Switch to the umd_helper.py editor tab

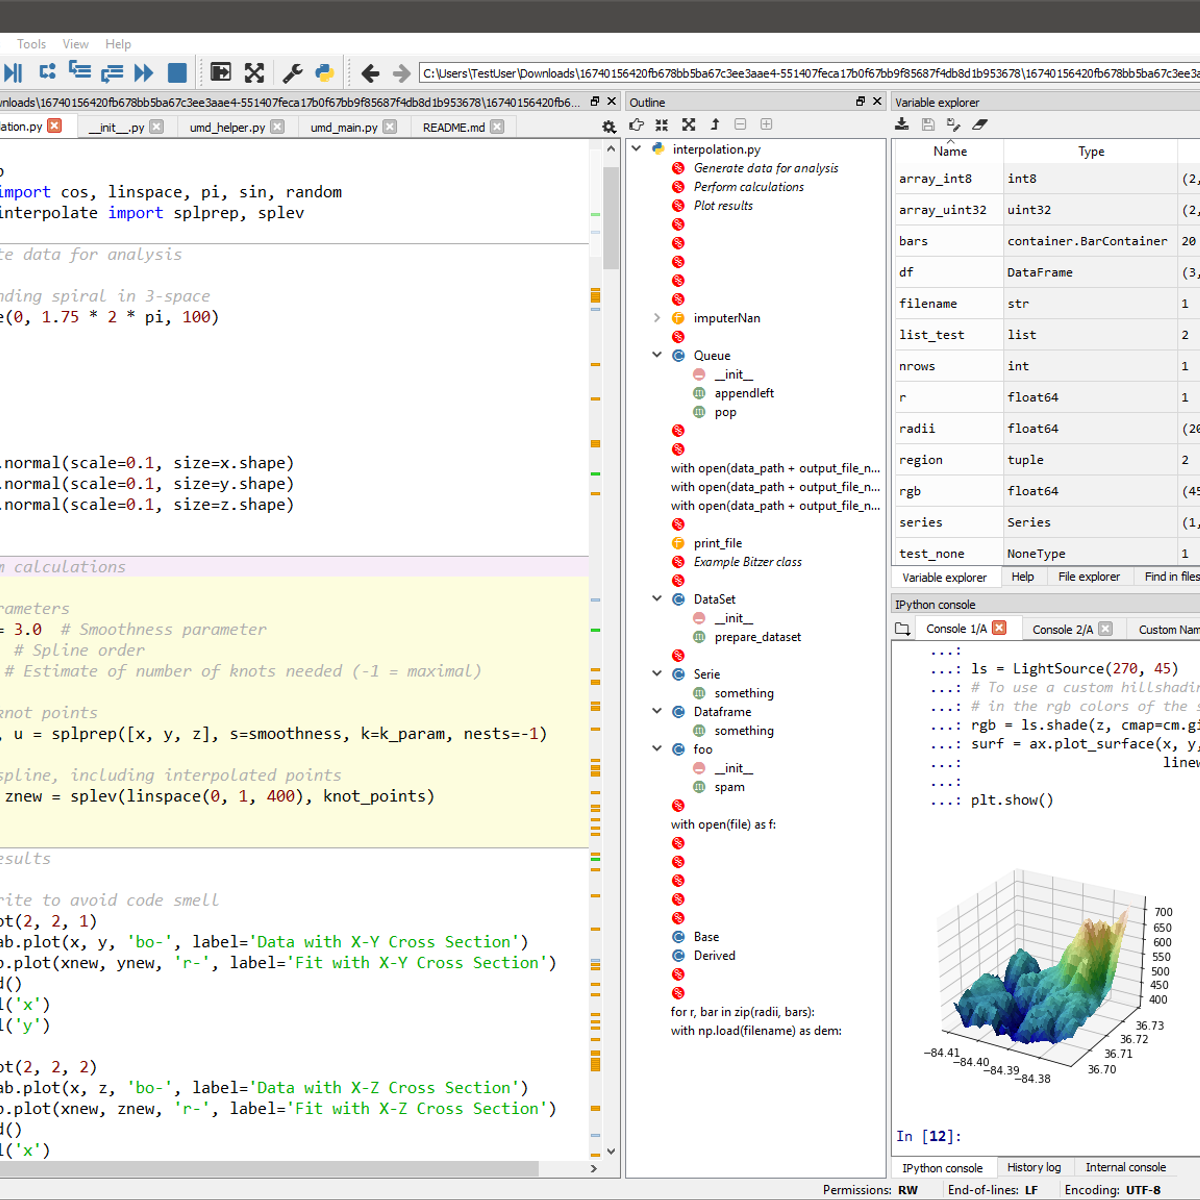tap(227, 127)
